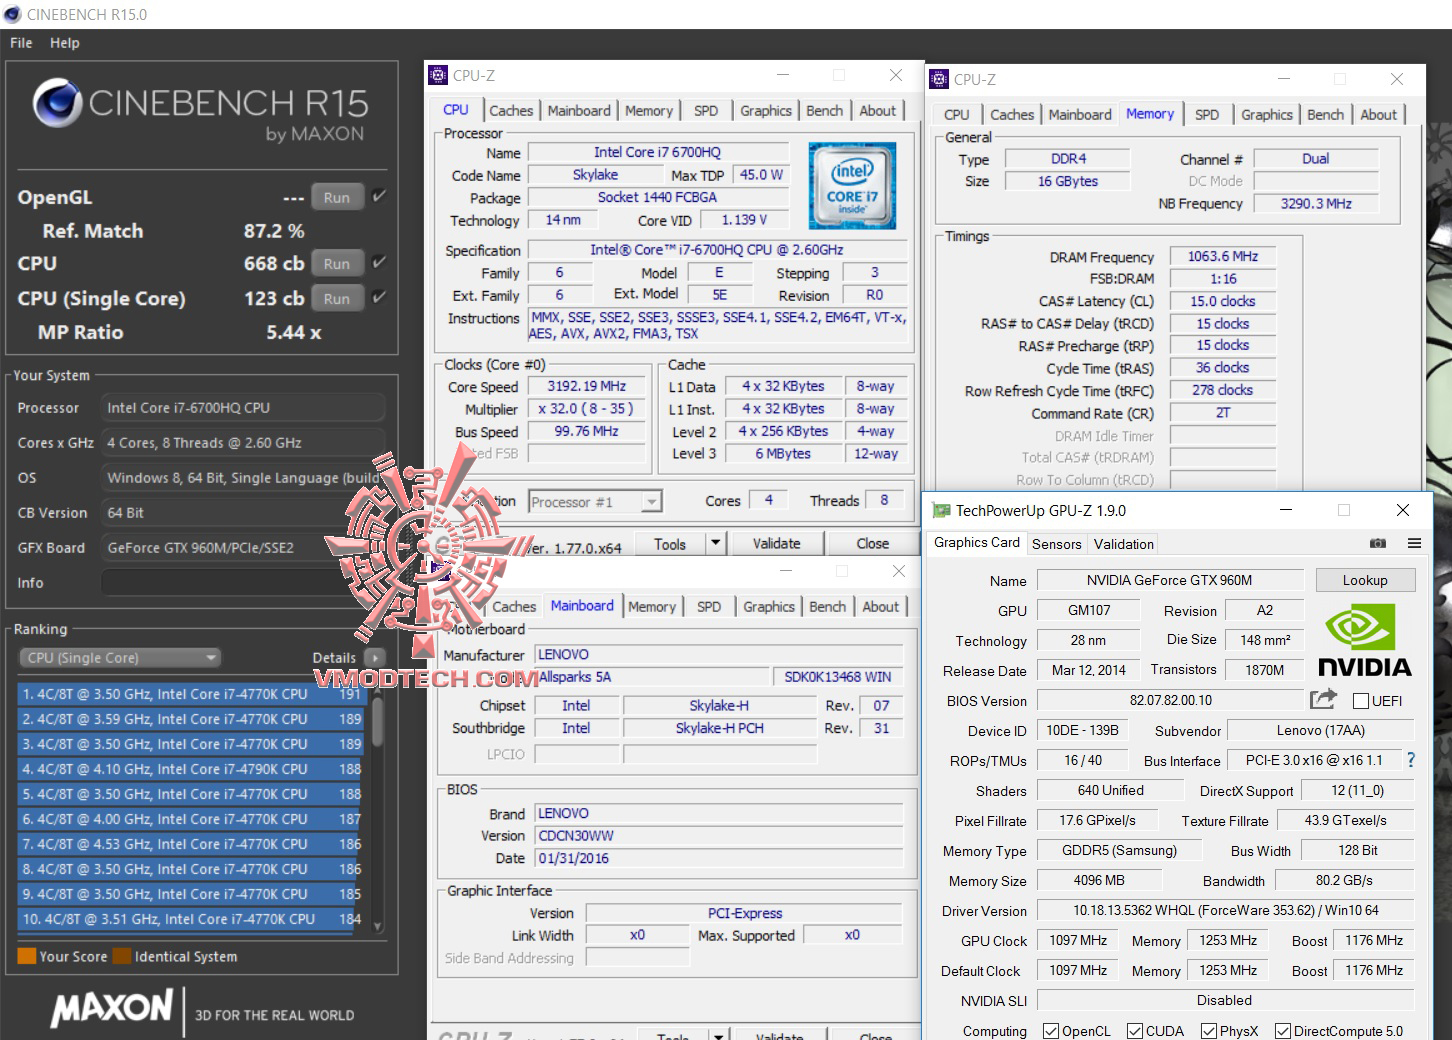
Task: Click the Memory Size '16 GBytes' value
Action: tap(1067, 181)
